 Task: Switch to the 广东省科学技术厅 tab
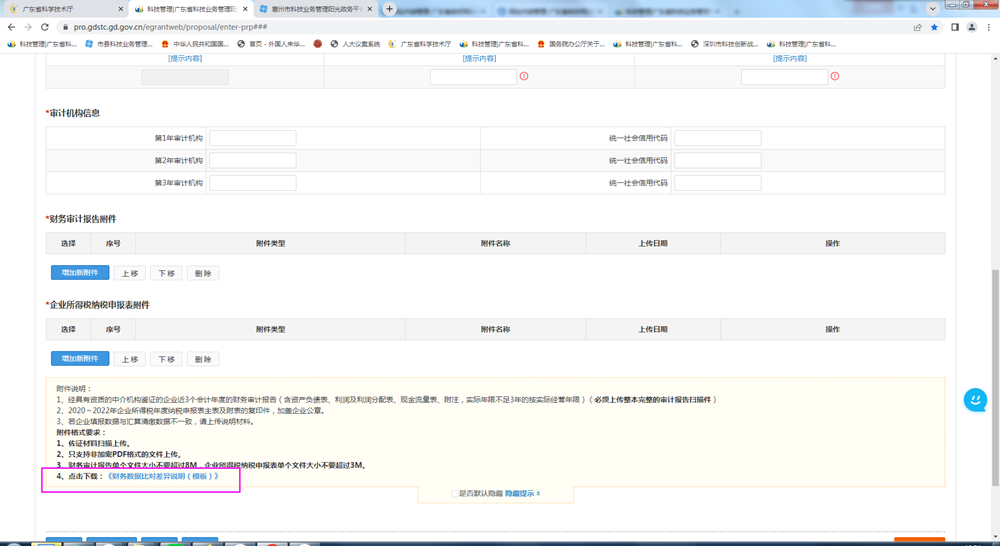point(64,9)
